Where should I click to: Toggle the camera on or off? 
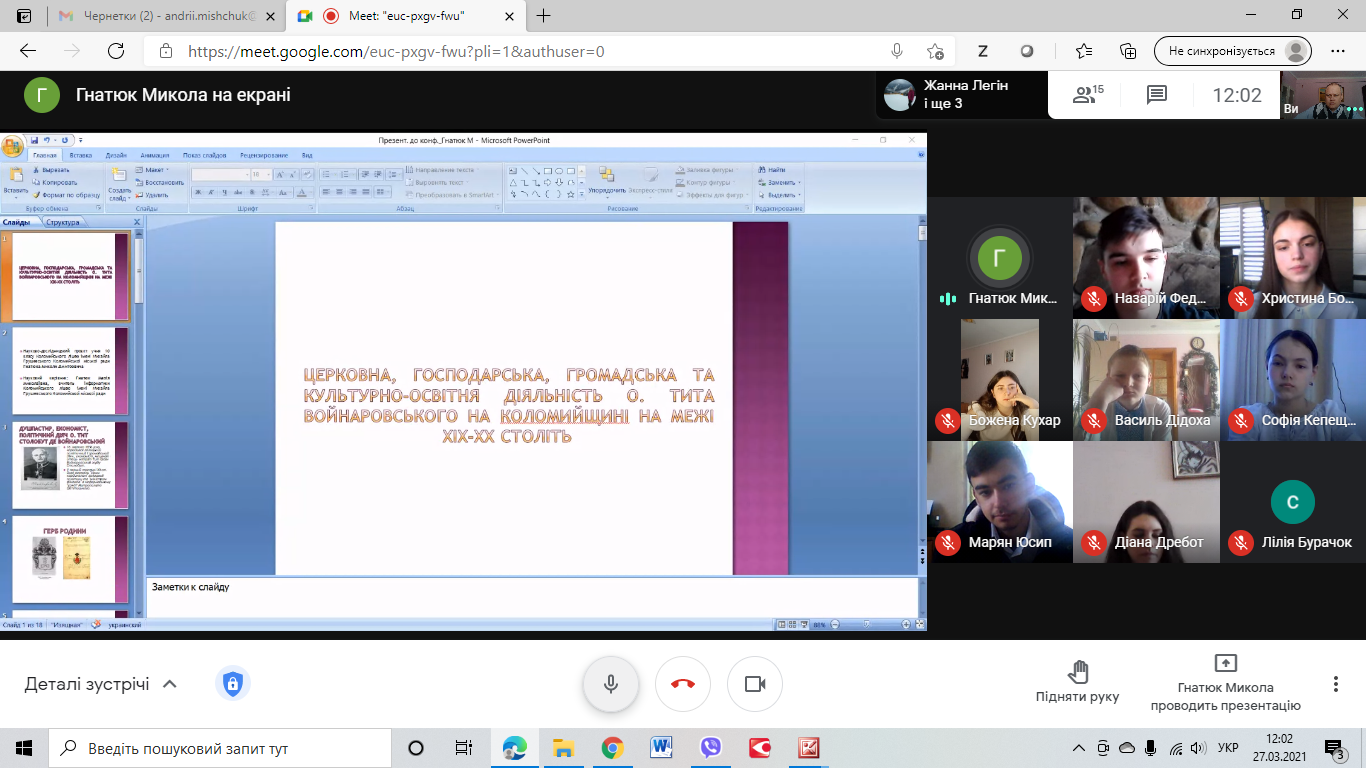(755, 684)
